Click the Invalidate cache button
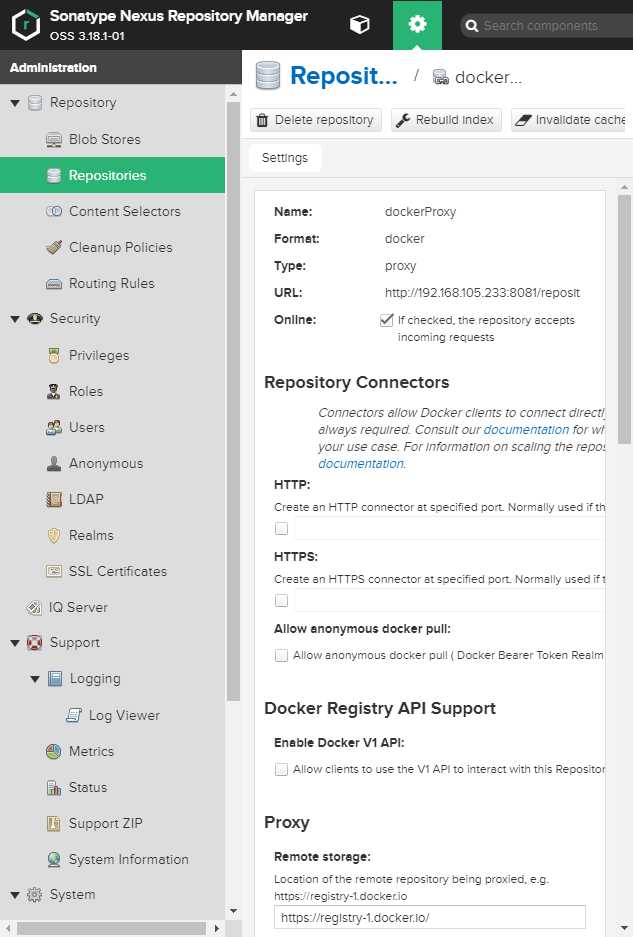 click(570, 120)
